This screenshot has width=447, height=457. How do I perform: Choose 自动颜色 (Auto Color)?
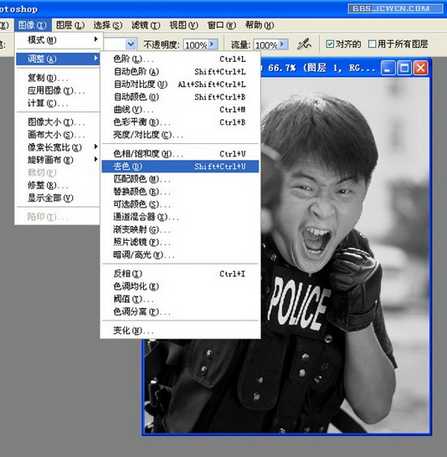click(180, 97)
